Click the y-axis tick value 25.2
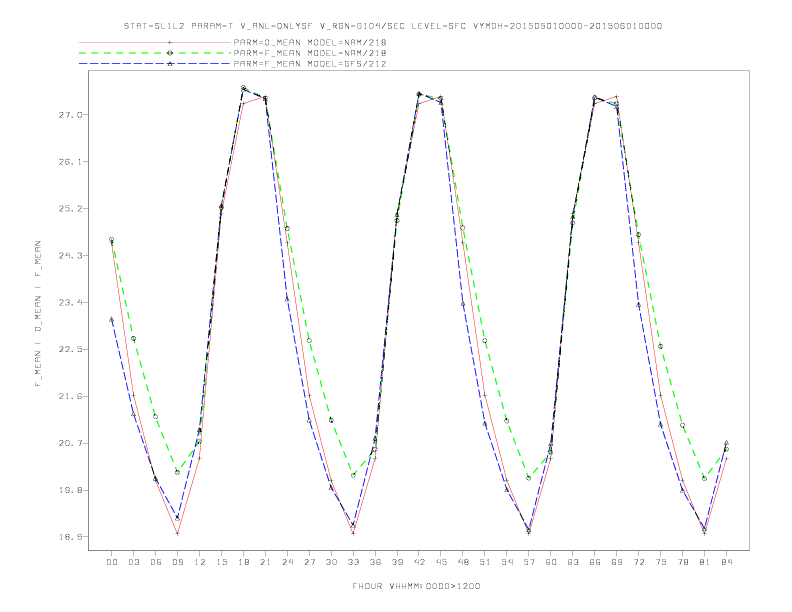 [x=70, y=209]
